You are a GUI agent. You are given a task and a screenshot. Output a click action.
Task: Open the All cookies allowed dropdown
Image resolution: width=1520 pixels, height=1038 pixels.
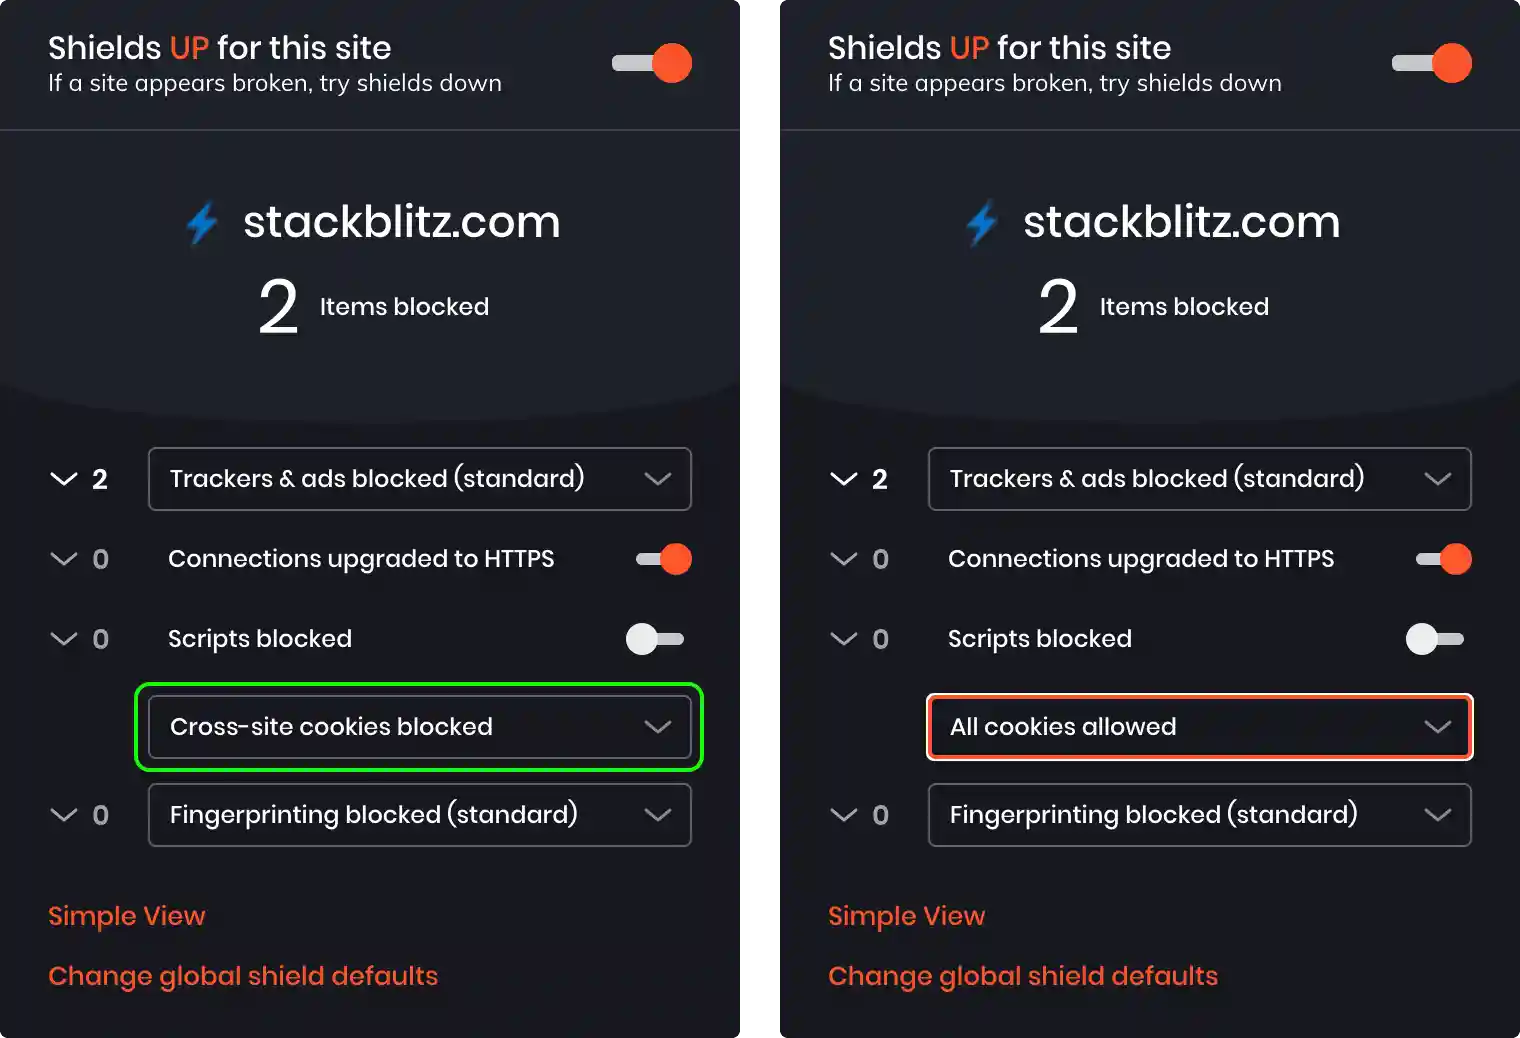click(1199, 727)
